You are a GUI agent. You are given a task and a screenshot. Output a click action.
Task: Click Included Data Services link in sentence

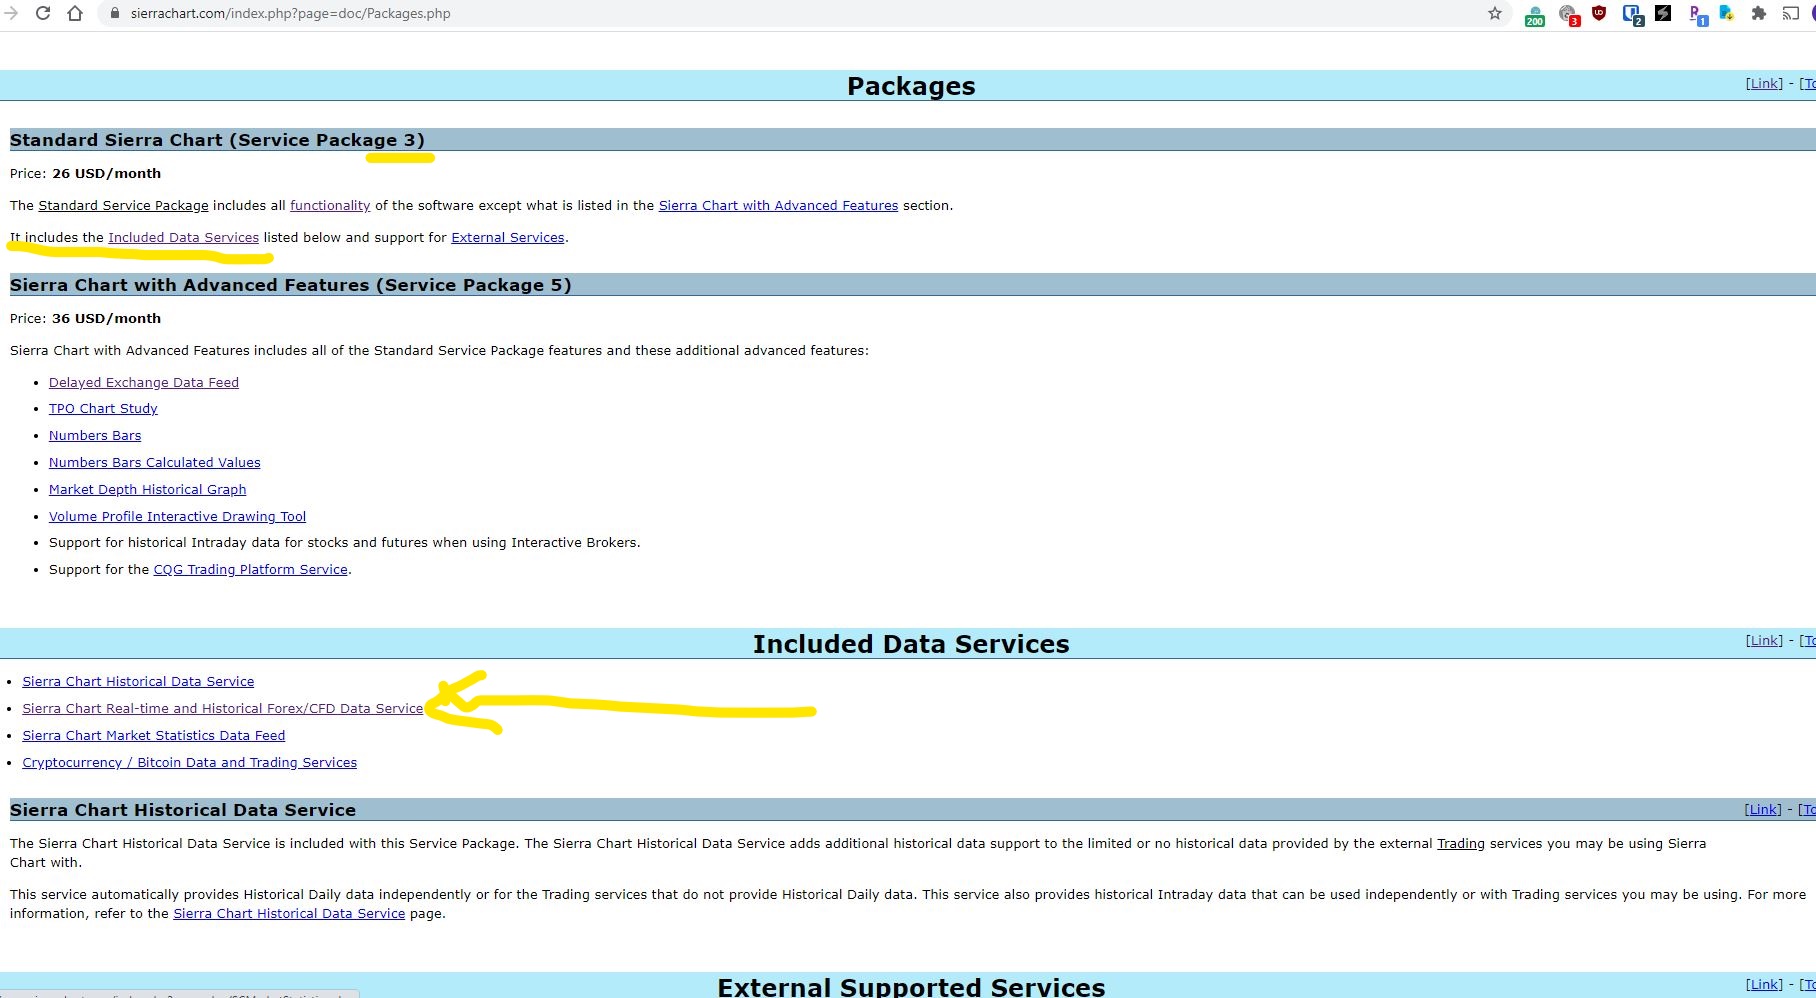tap(183, 238)
